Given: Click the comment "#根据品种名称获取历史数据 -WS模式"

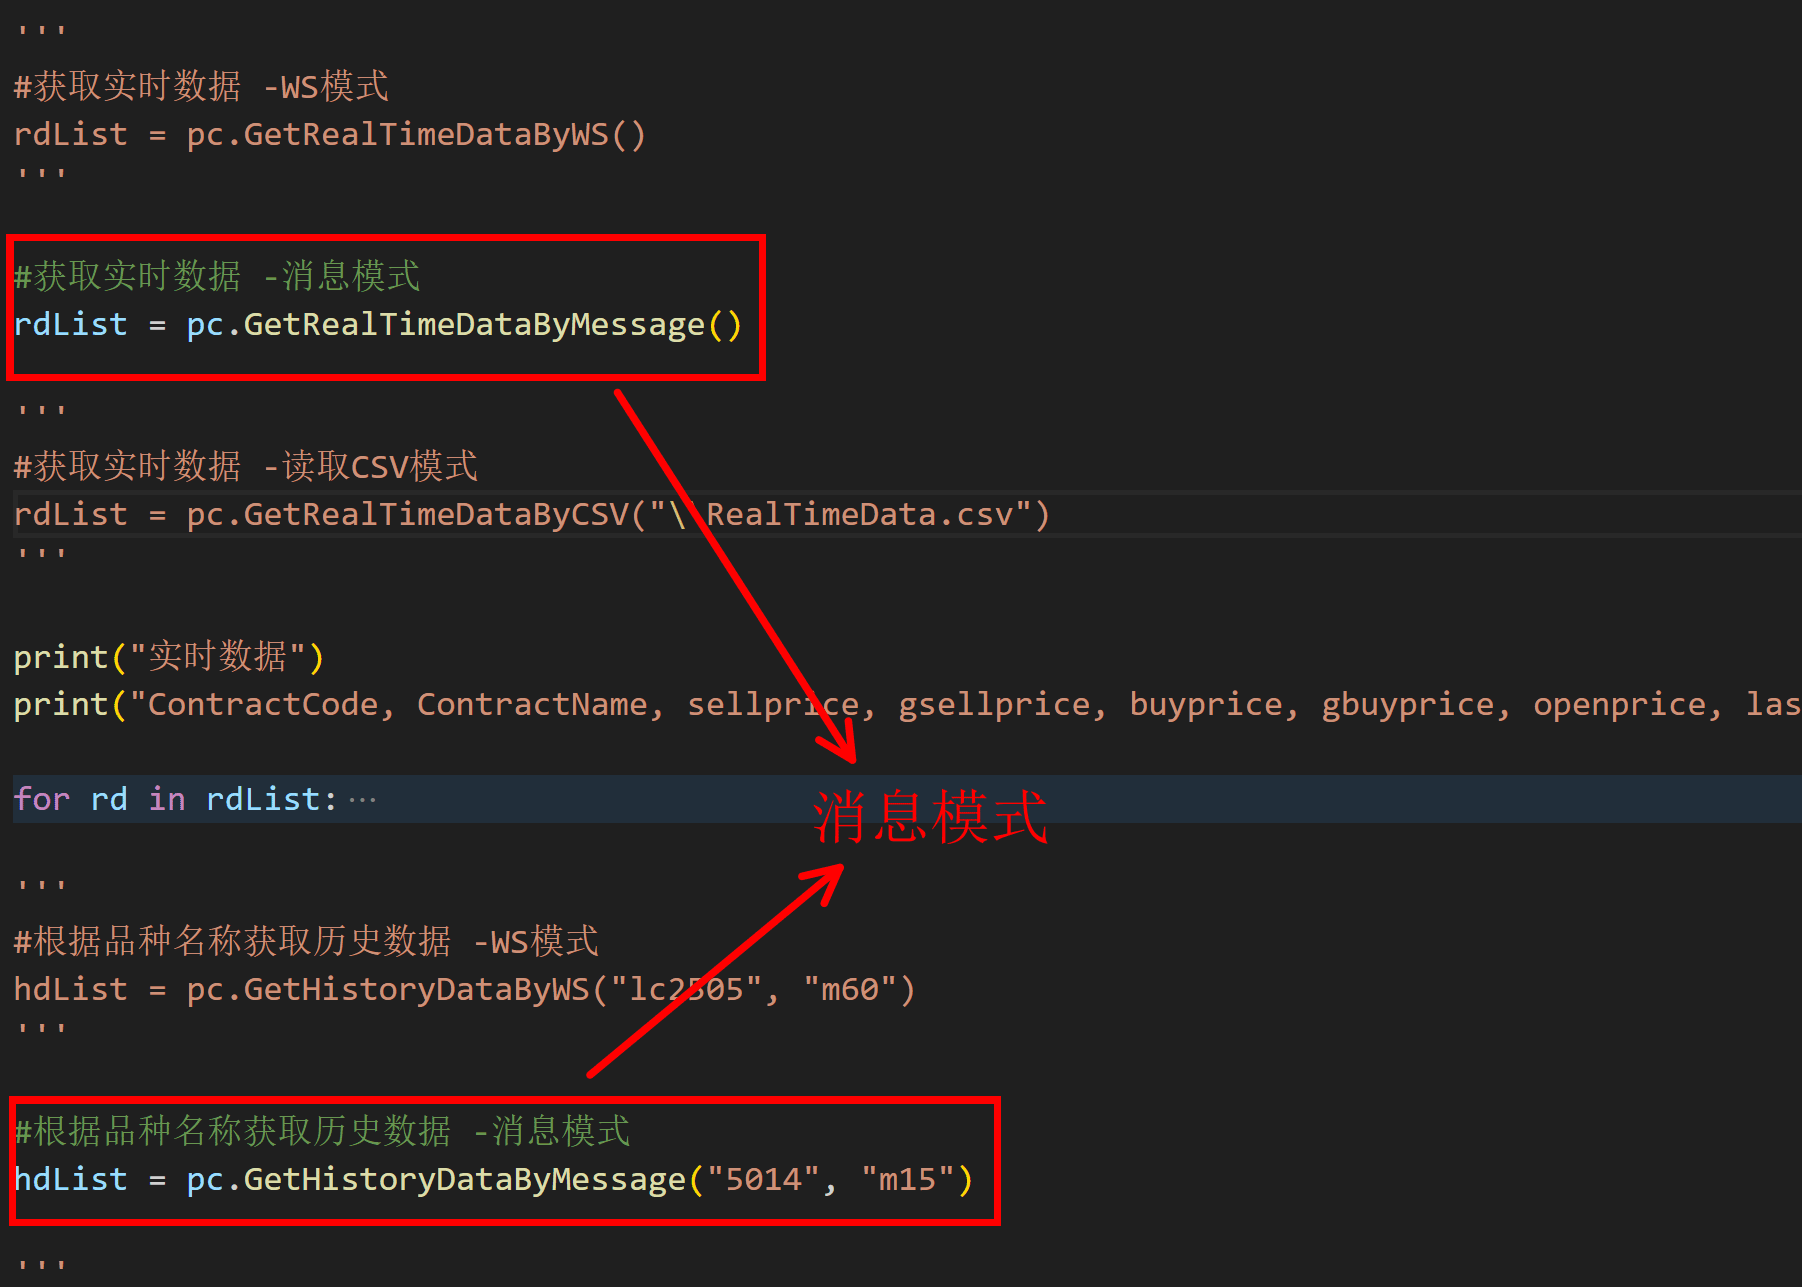Looking at the screenshot, I should [x=305, y=942].
